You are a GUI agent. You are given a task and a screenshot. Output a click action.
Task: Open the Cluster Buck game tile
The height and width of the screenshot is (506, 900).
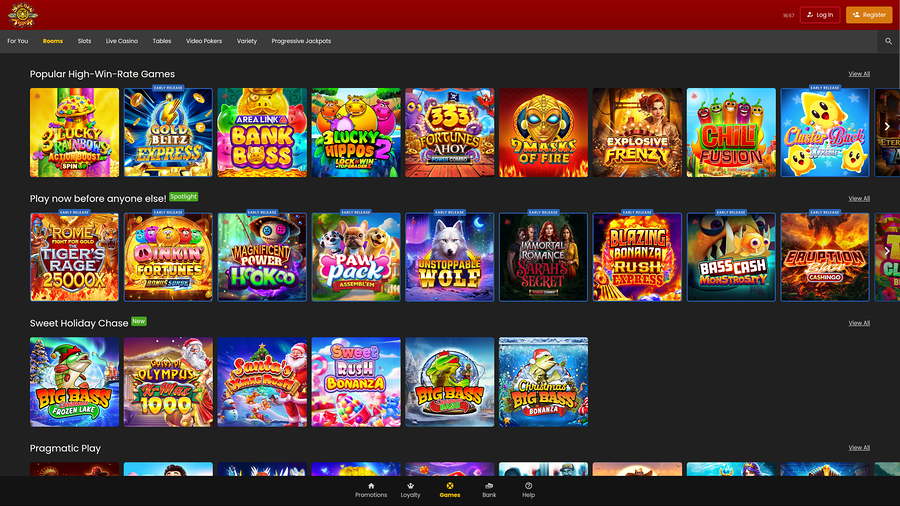pos(825,133)
